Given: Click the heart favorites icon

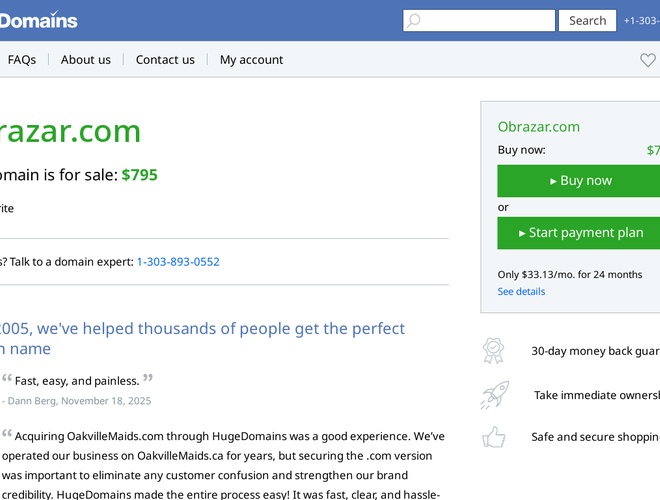Looking at the screenshot, I should 648,60.
